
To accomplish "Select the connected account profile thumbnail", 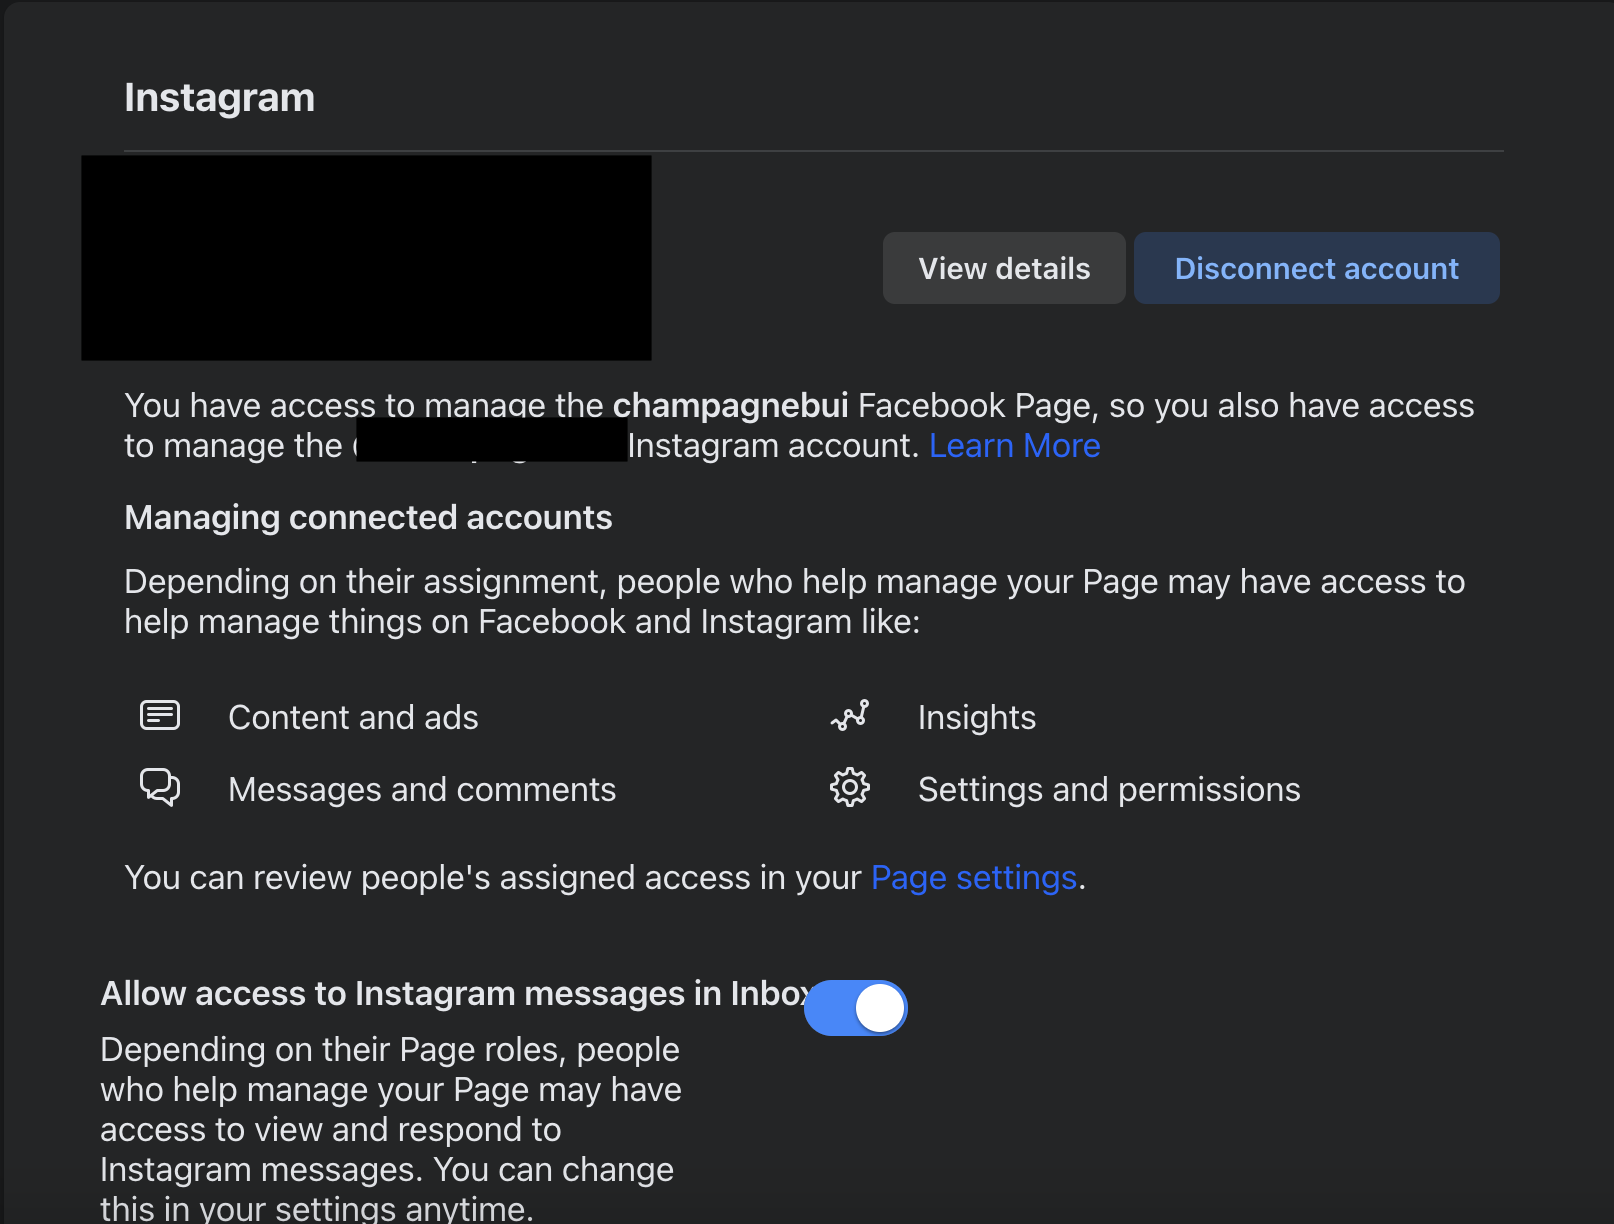I will click(365, 257).
